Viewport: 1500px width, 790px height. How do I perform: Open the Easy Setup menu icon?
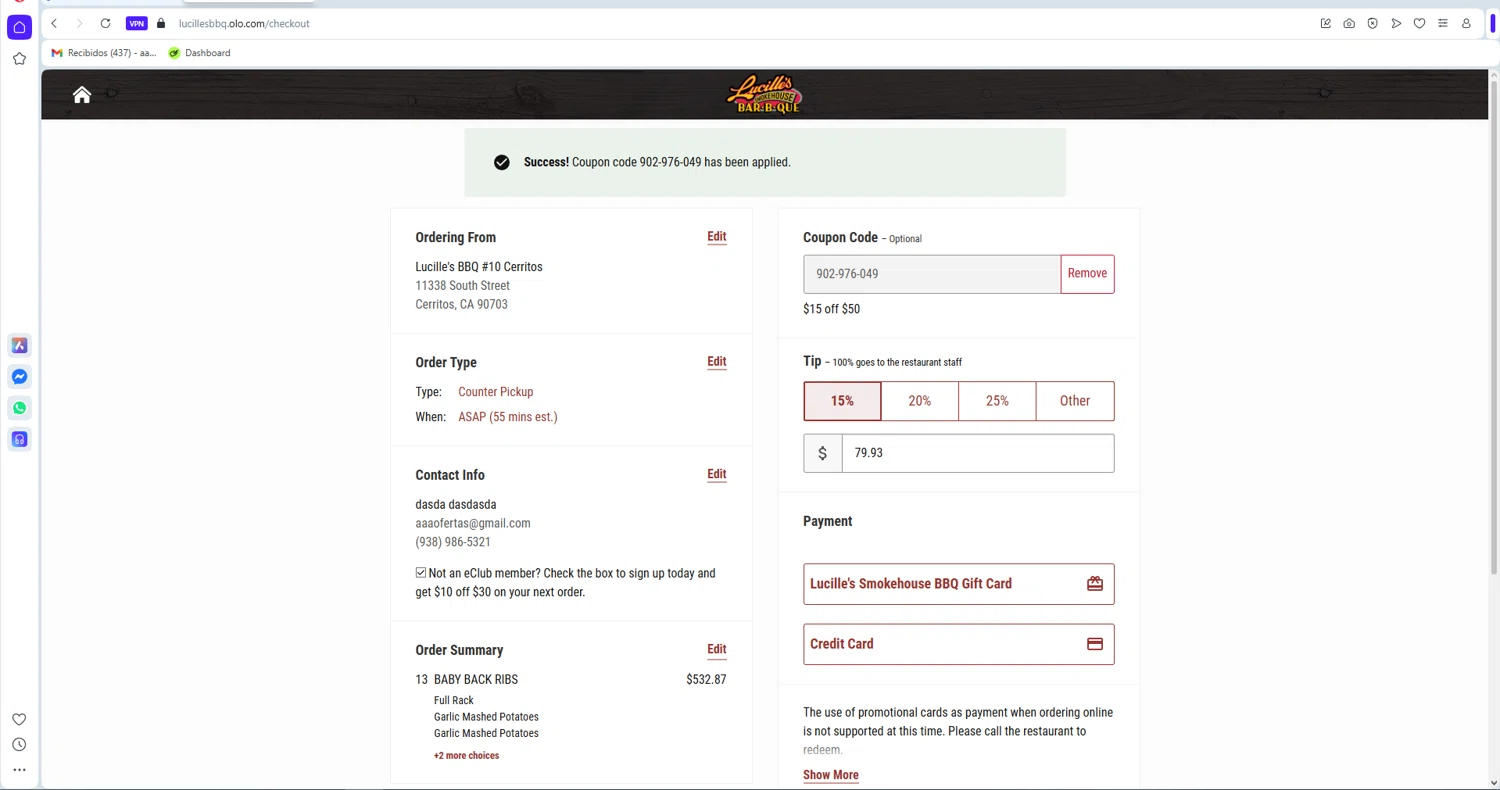[x=1443, y=23]
